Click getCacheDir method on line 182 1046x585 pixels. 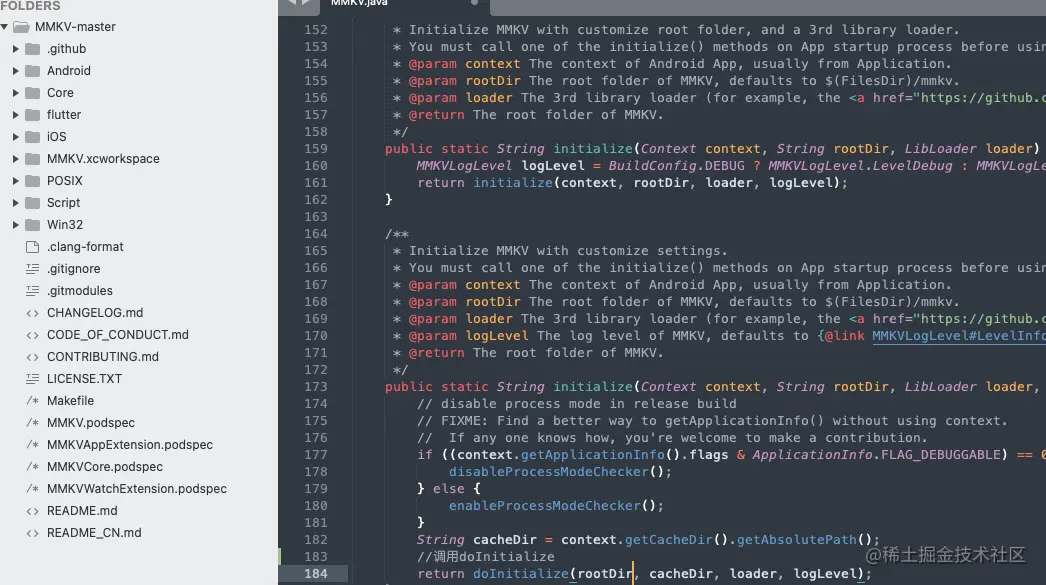tap(669, 540)
